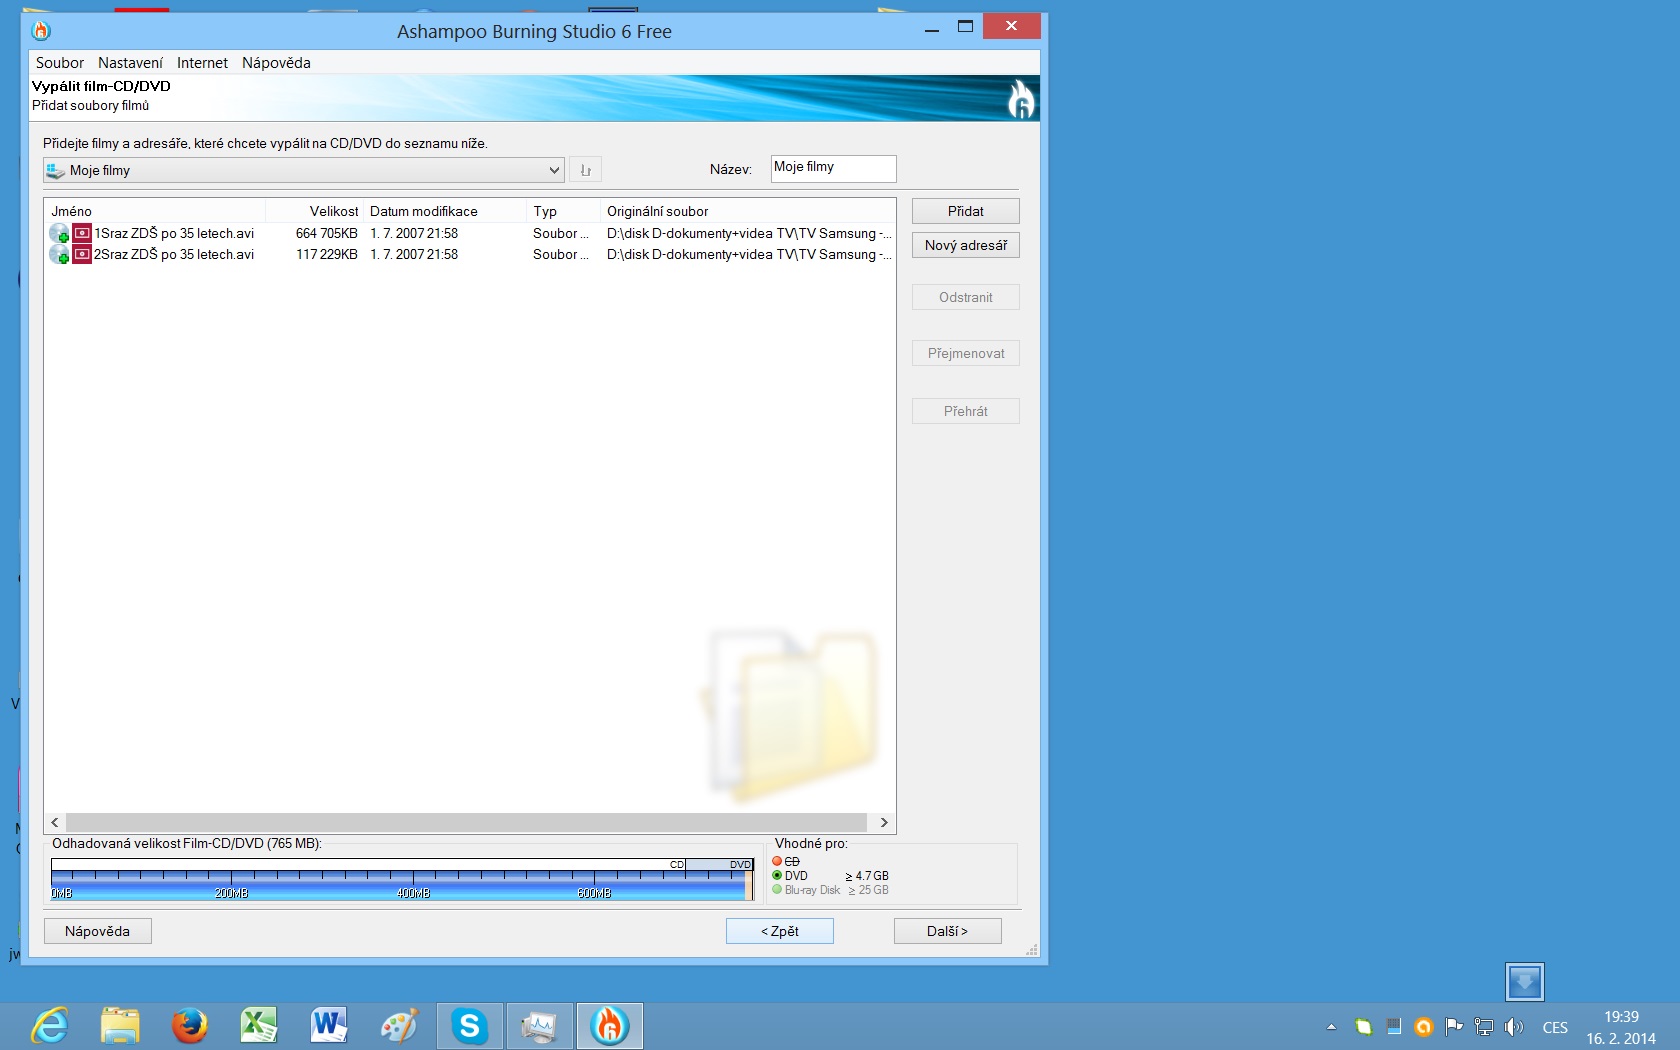Close the Ashampoo Burning Studio window

click(1011, 26)
